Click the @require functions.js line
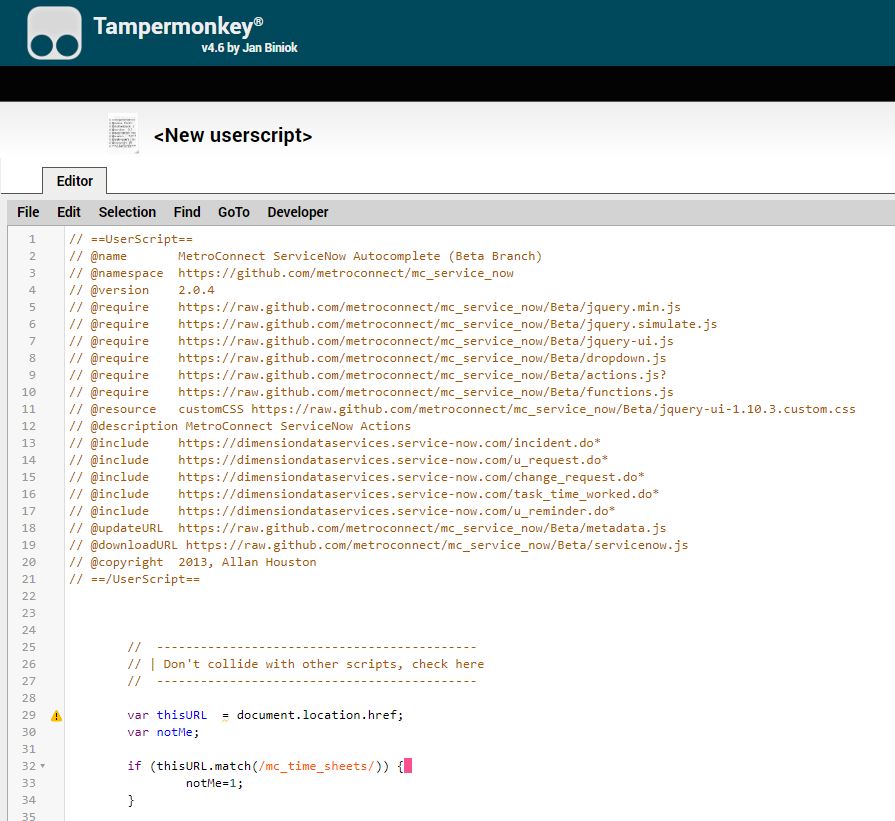Screen dimensions: 895x821 pyautogui.click(x=371, y=392)
